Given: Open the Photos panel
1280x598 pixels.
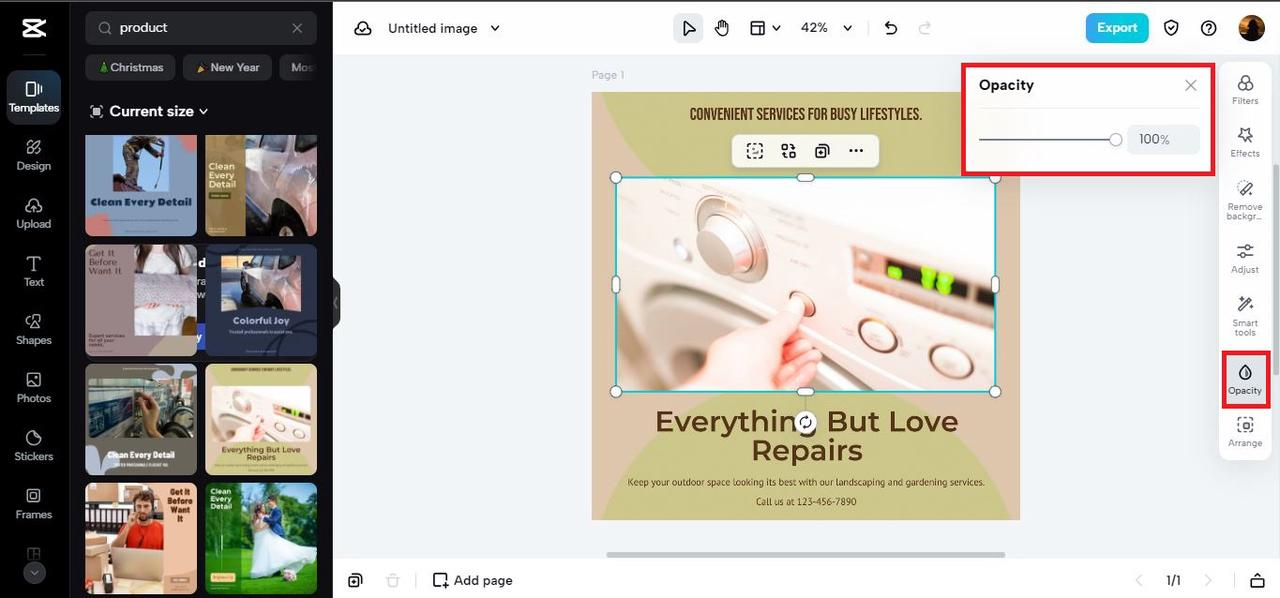Looking at the screenshot, I should (x=34, y=387).
